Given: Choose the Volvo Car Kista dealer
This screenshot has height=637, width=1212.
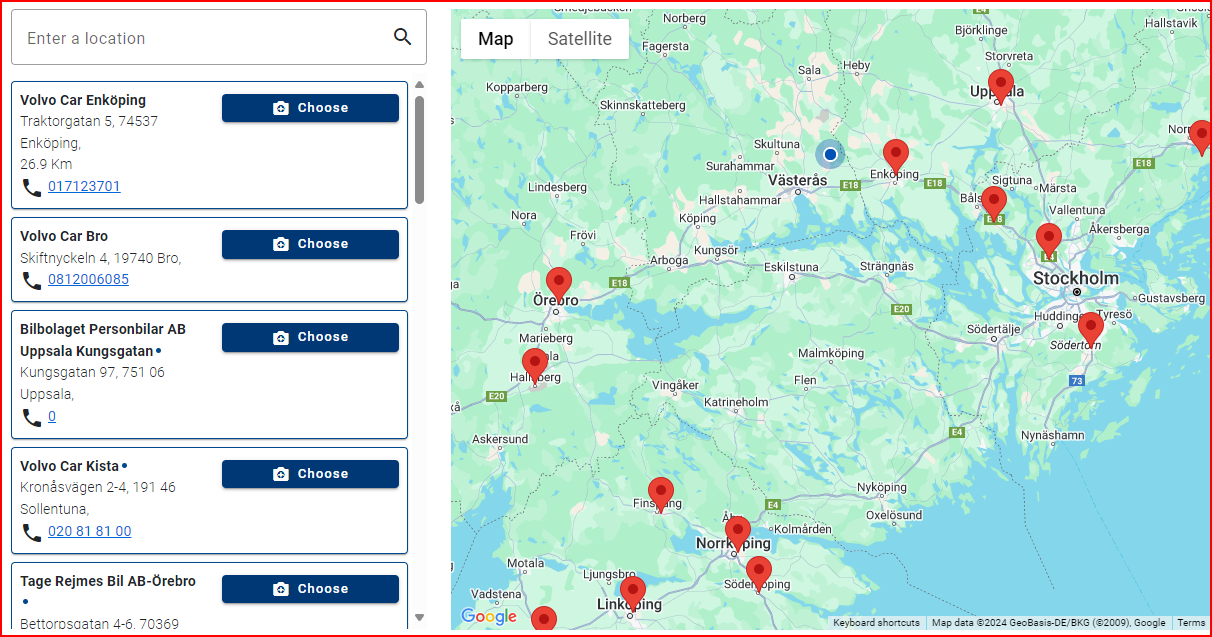Looking at the screenshot, I should coord(310,474).
